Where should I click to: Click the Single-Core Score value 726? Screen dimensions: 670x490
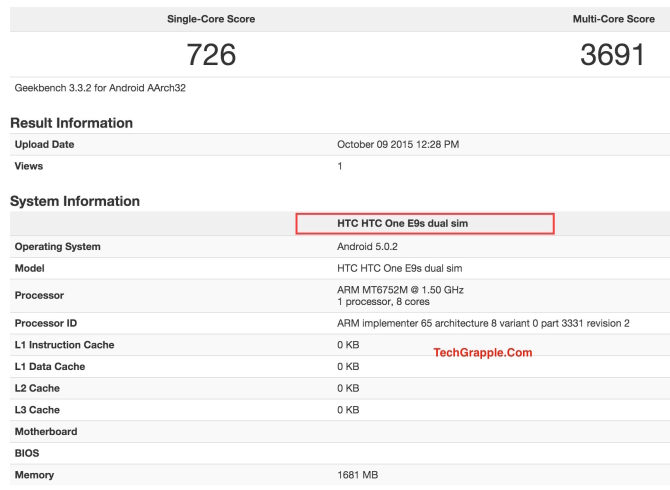tap(211, 54)
